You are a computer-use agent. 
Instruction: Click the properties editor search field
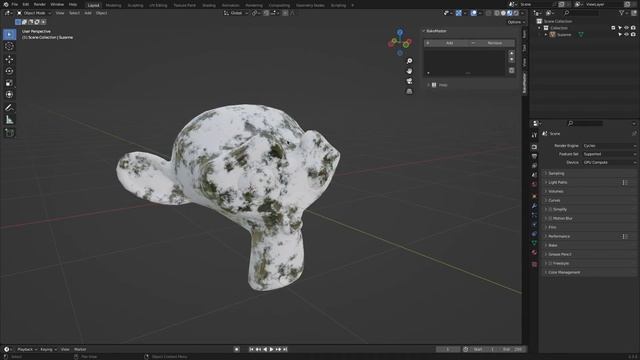click(x=586, y=123)
